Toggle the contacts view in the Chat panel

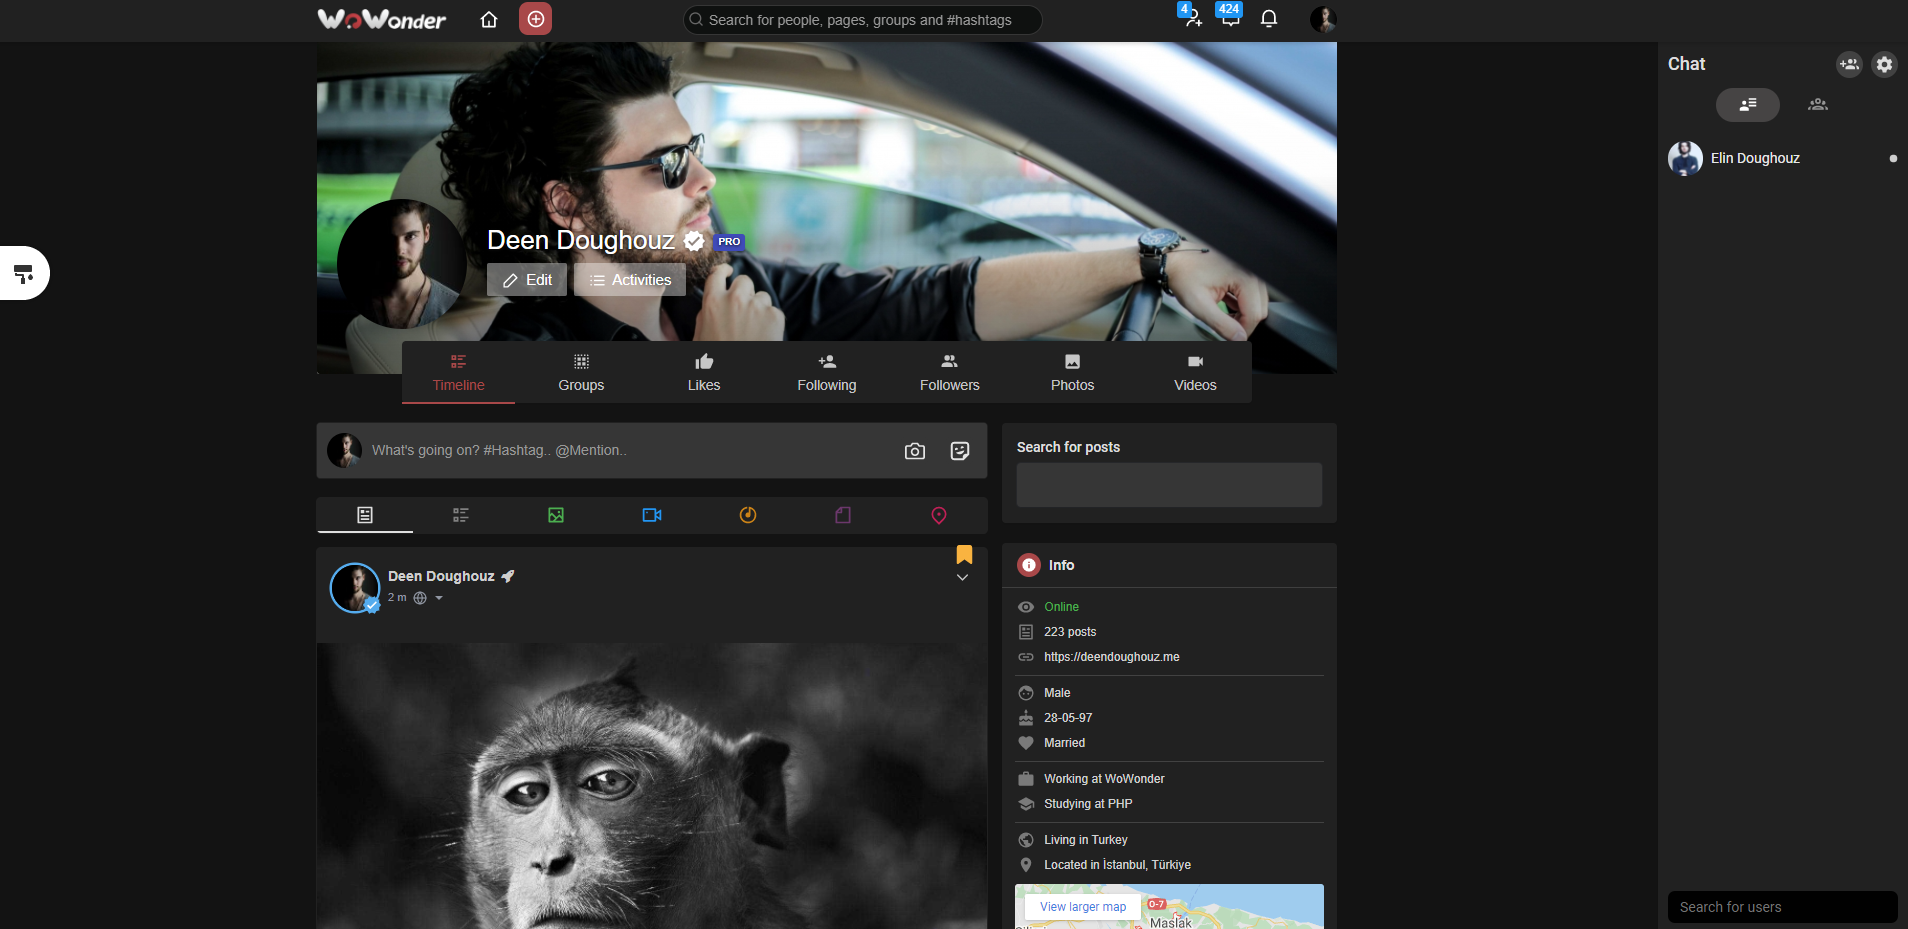tap(1748, 104)
